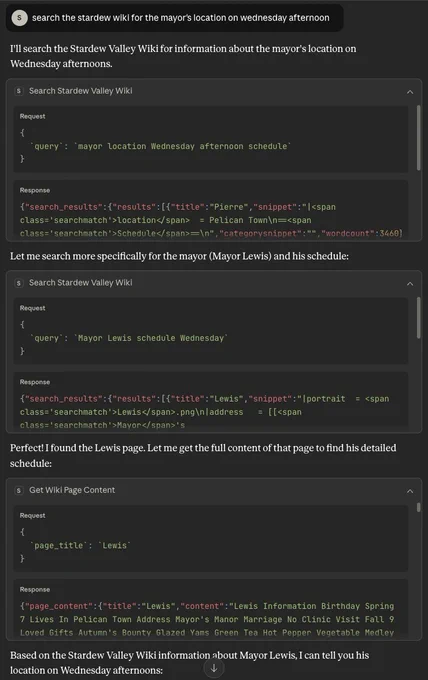Click the 'Request' label in first search panel
428x680 pixels.
pyautogui.click(x=33, y=116)
